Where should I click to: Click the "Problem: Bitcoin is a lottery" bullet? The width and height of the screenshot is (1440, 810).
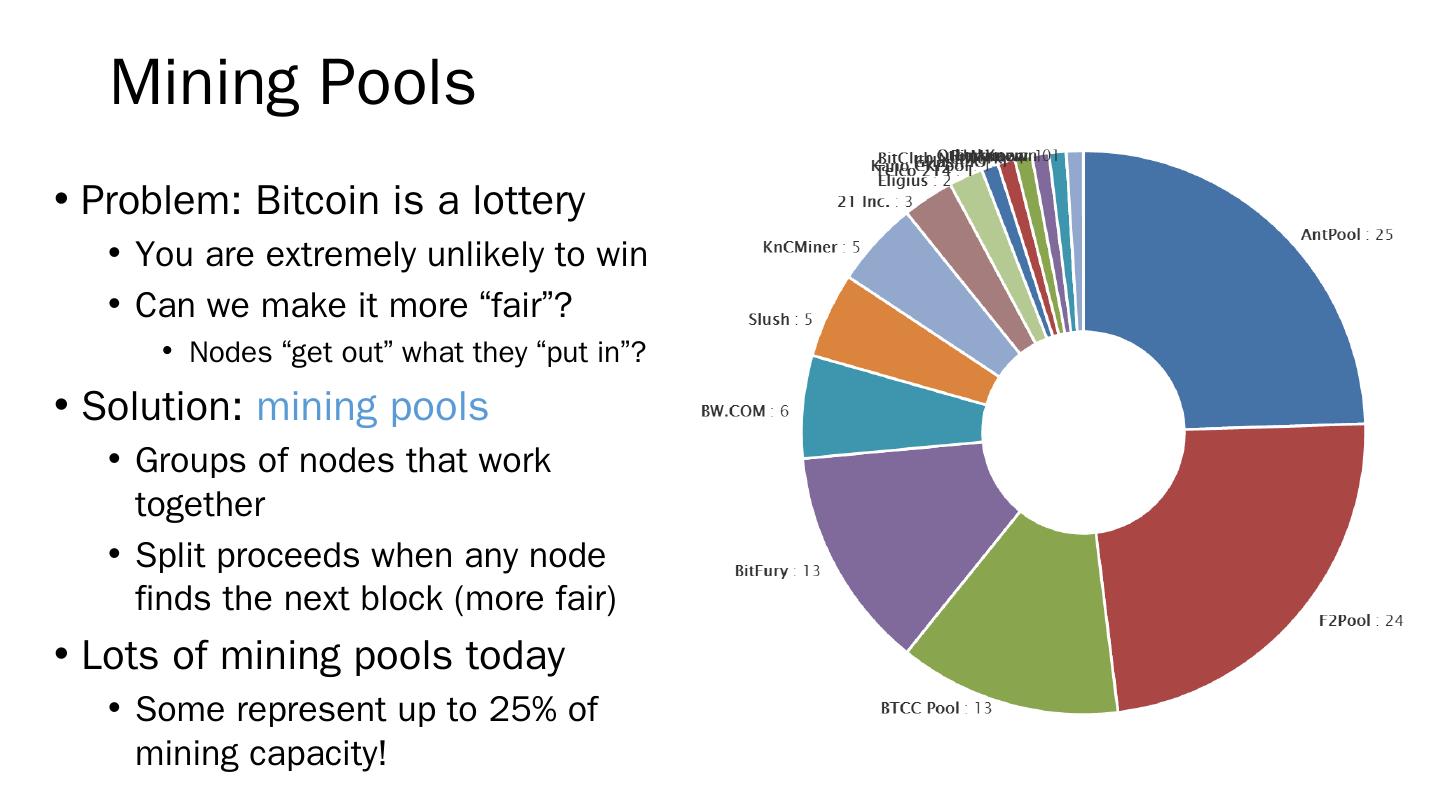(x=332, y=201)
